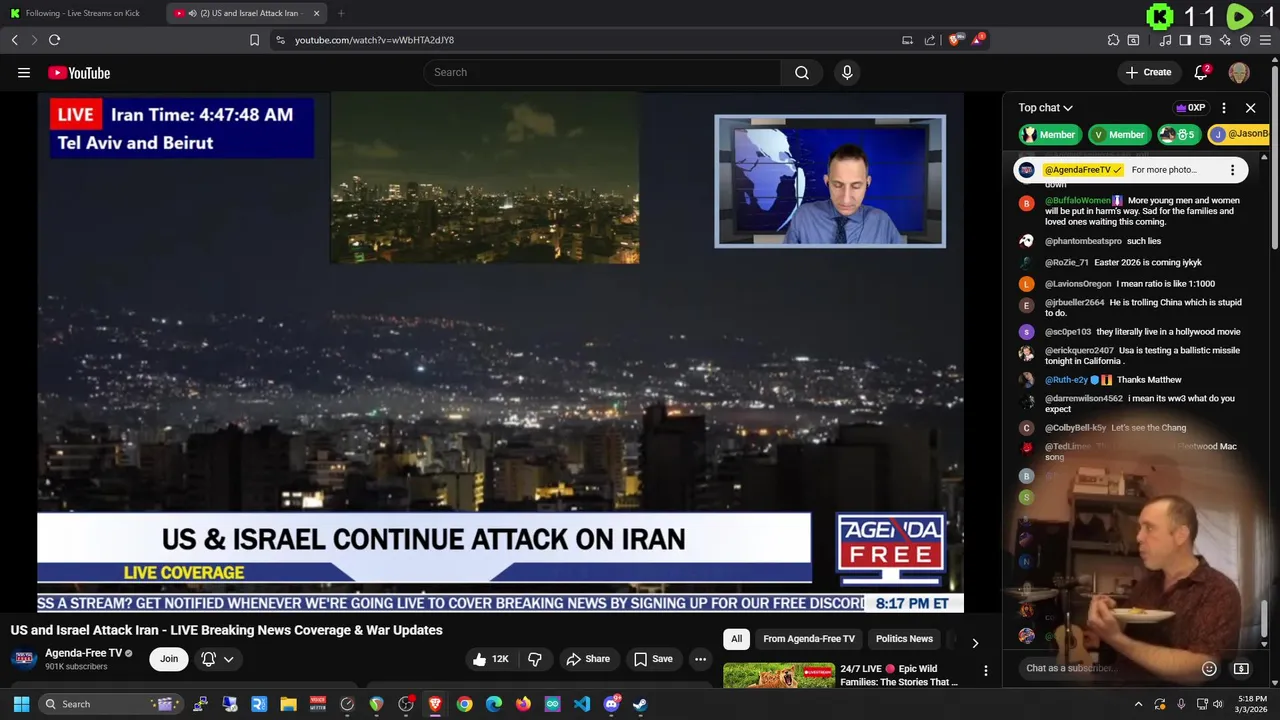The width and height of the screenshot is (1280, 720).
Task: Expand channel notification preferences dropdown
Action: click(228, 659)
